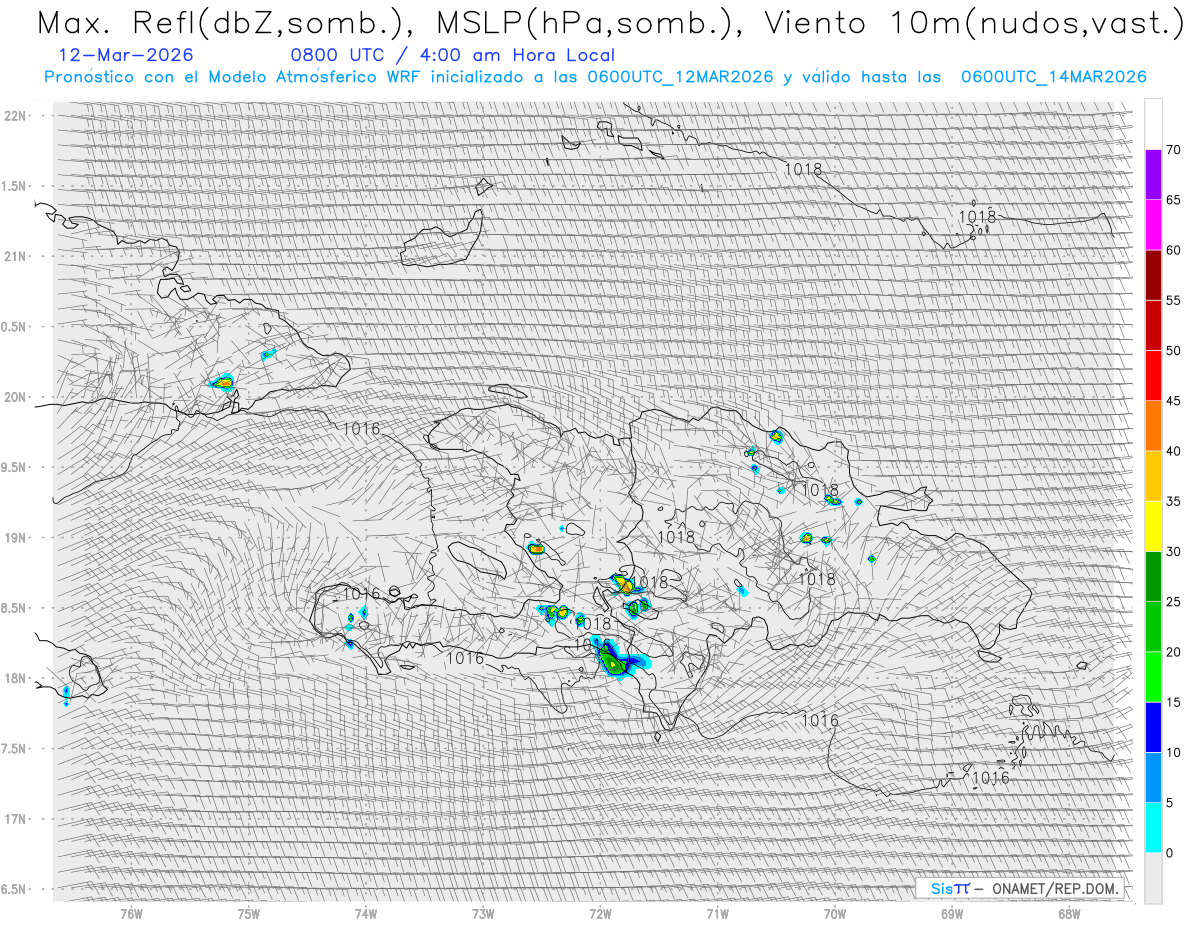
Task: Click the '73W' longitude label
Action: [483, 913]
